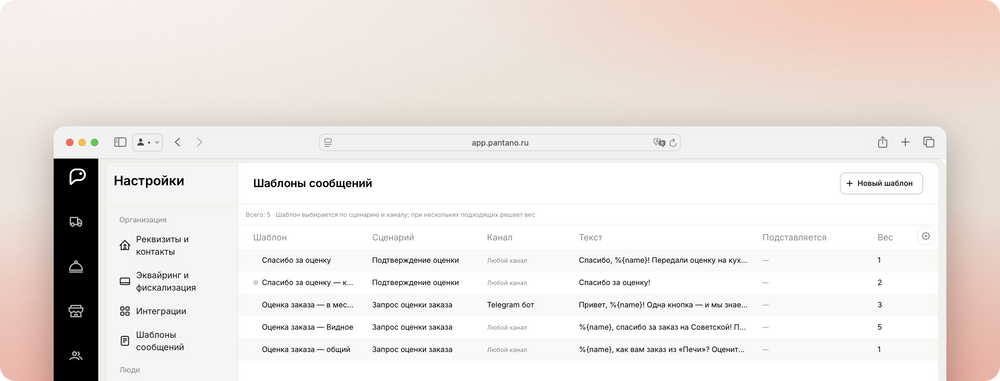The image size is (1000, 381).
Task: Click Запрос оценки заказа in the Видное row
Action: click(412, 327)
